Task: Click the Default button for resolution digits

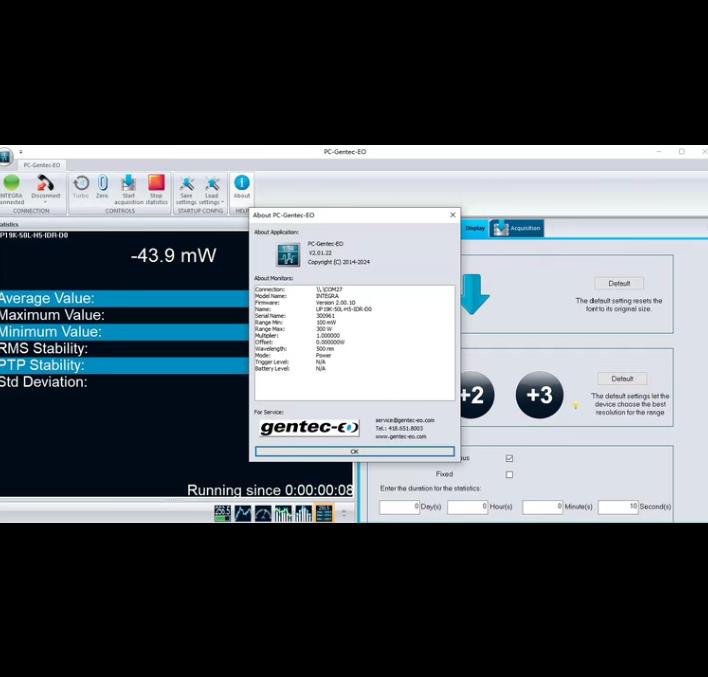Action: click(622, 378)
